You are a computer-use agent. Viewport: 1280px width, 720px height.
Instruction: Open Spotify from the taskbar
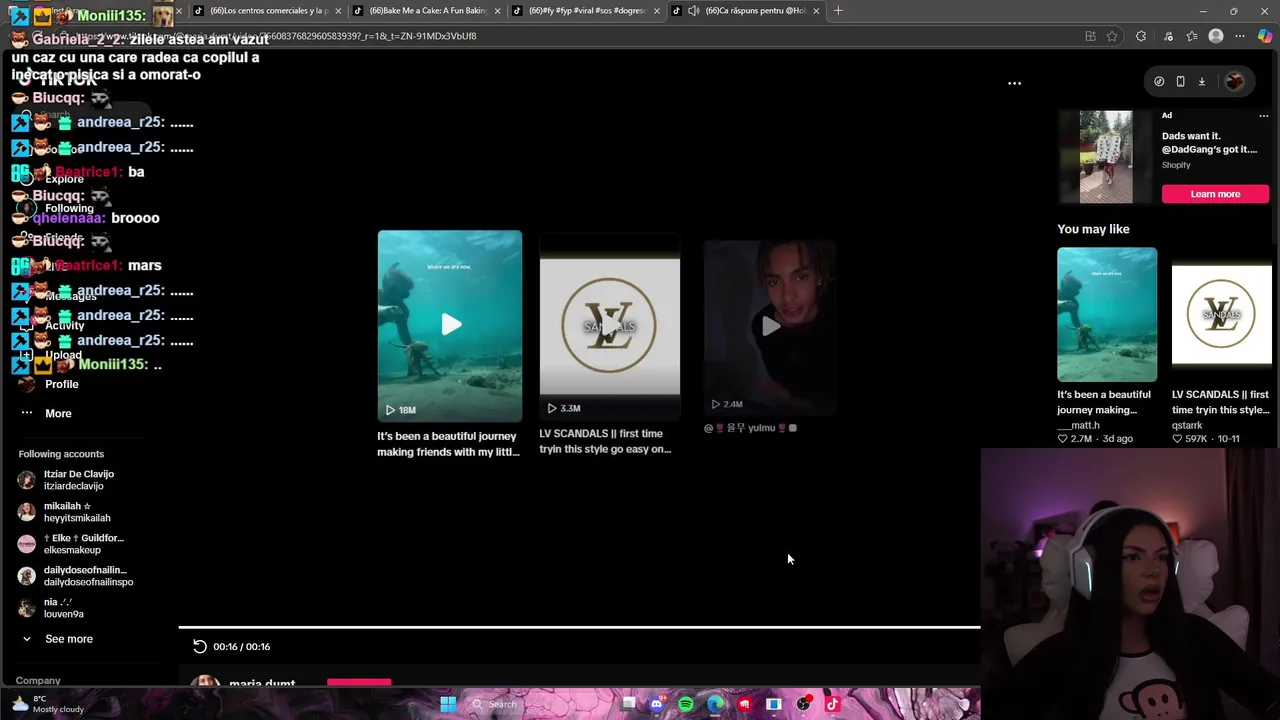coord(686,704)
